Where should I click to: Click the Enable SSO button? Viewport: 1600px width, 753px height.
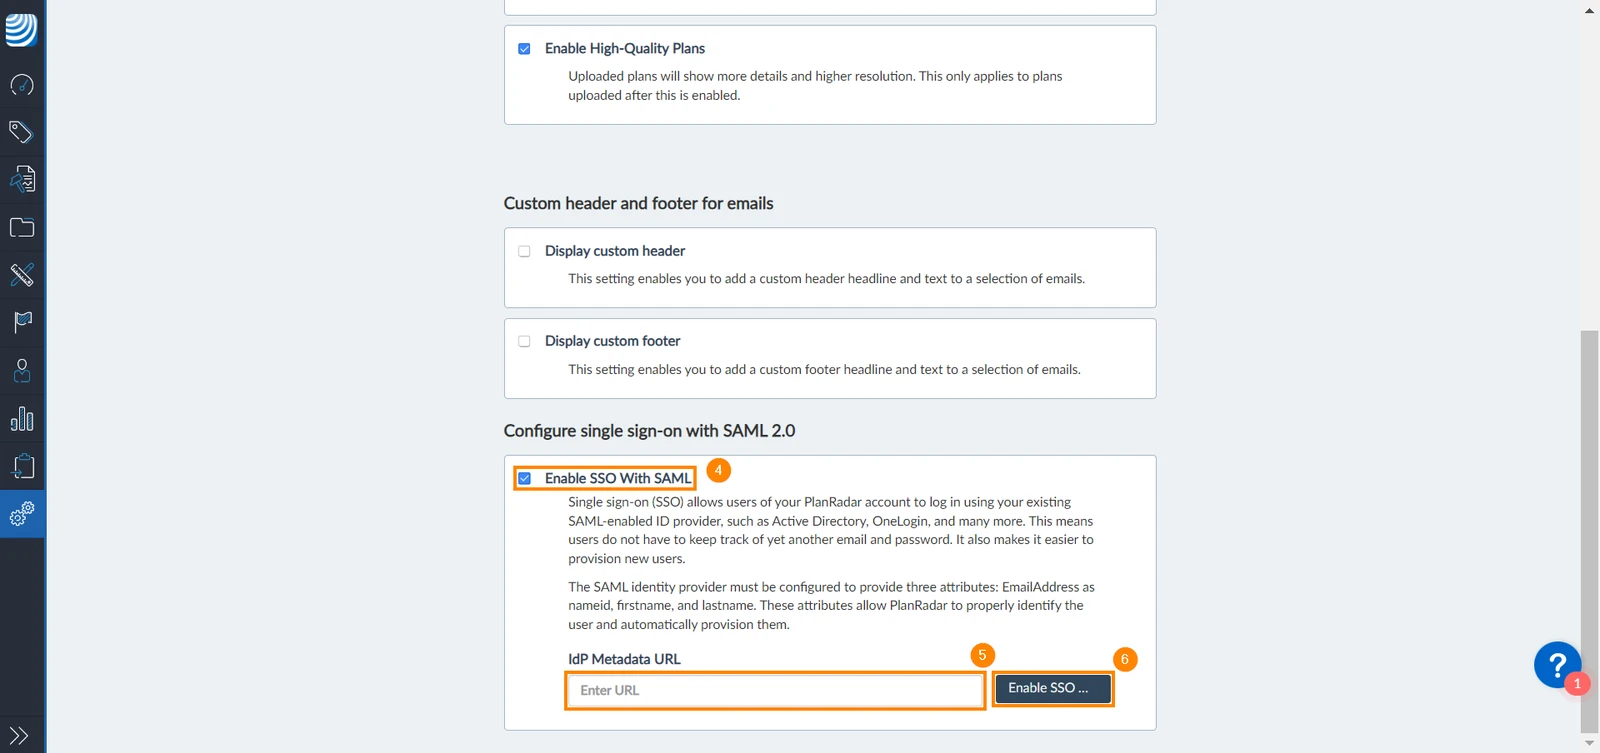click(1053, 688)
